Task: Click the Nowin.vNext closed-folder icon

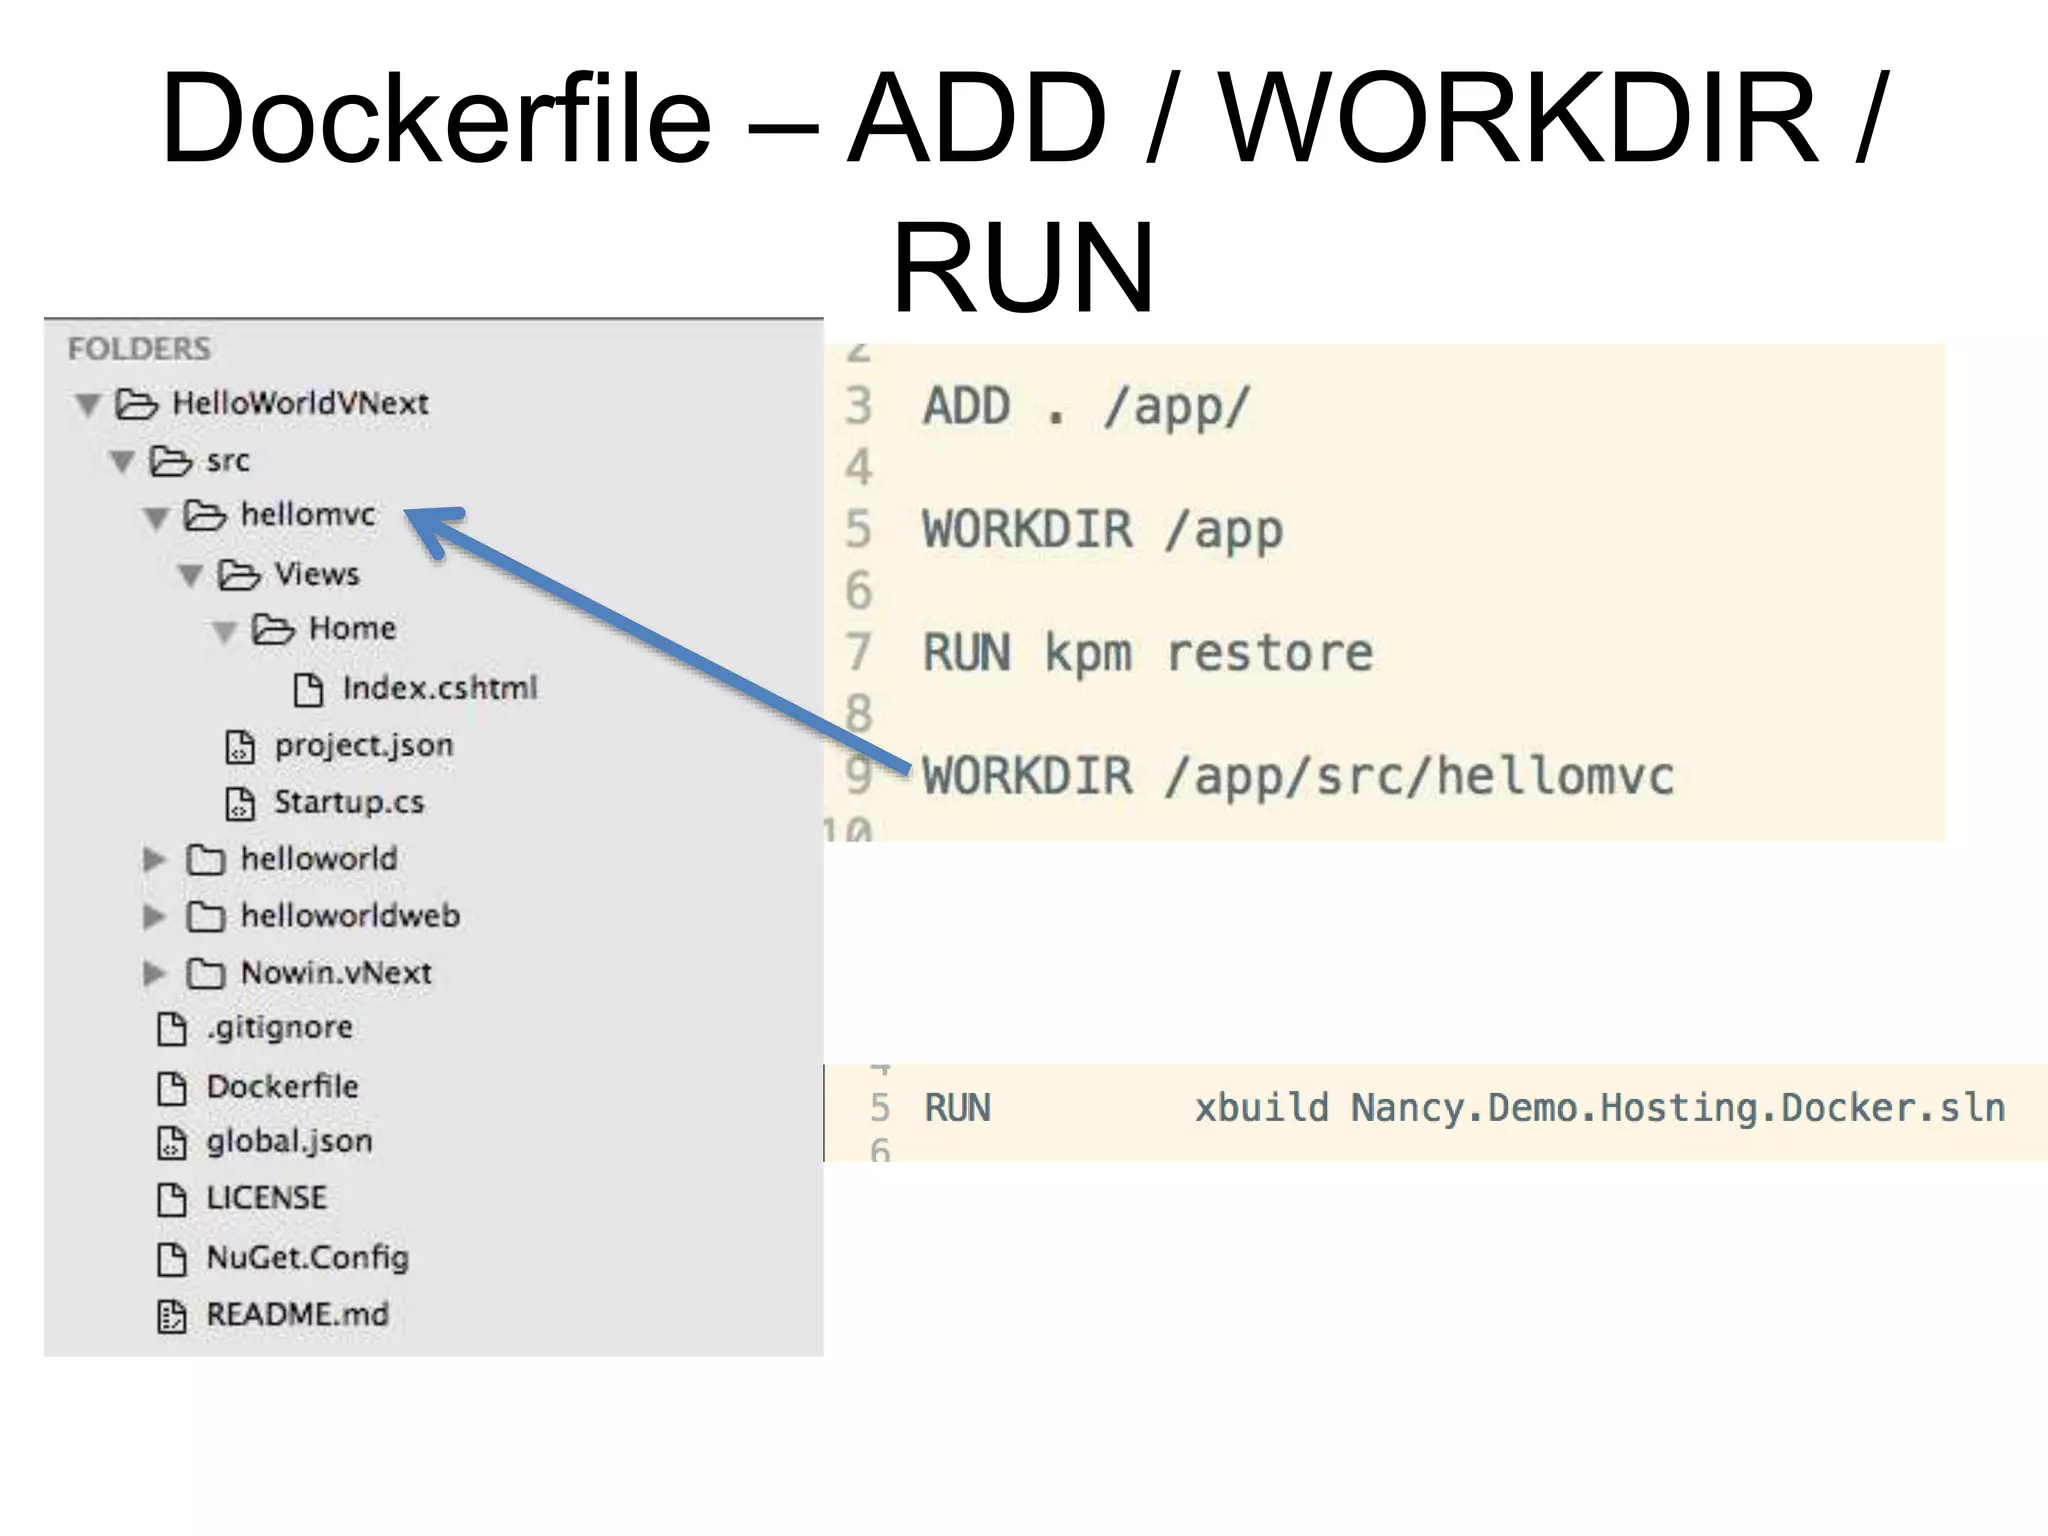Action: pos(206,973)
